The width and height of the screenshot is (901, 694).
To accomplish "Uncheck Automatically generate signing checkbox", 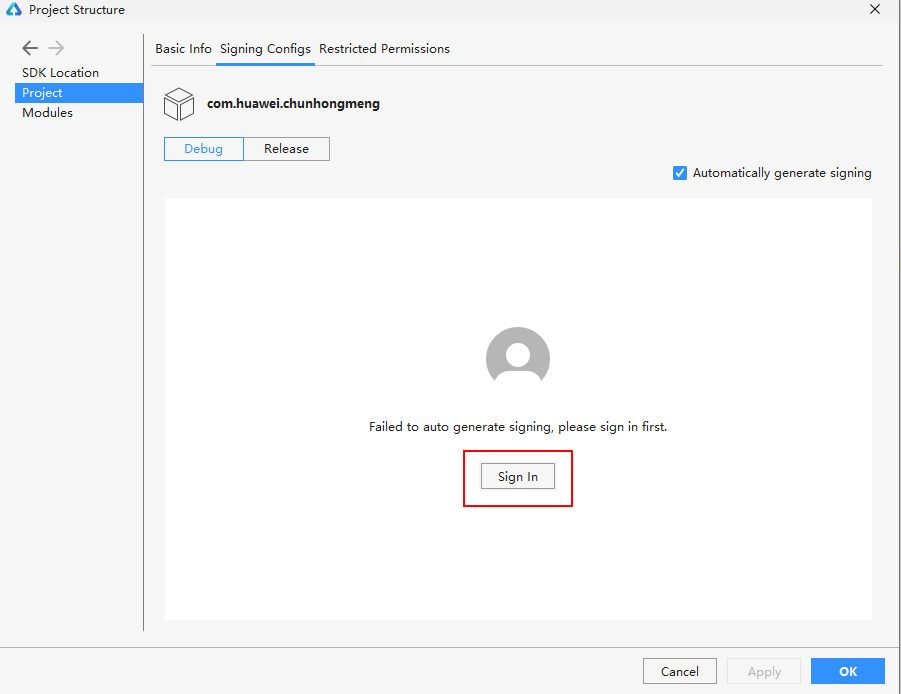I will [680, 173].
